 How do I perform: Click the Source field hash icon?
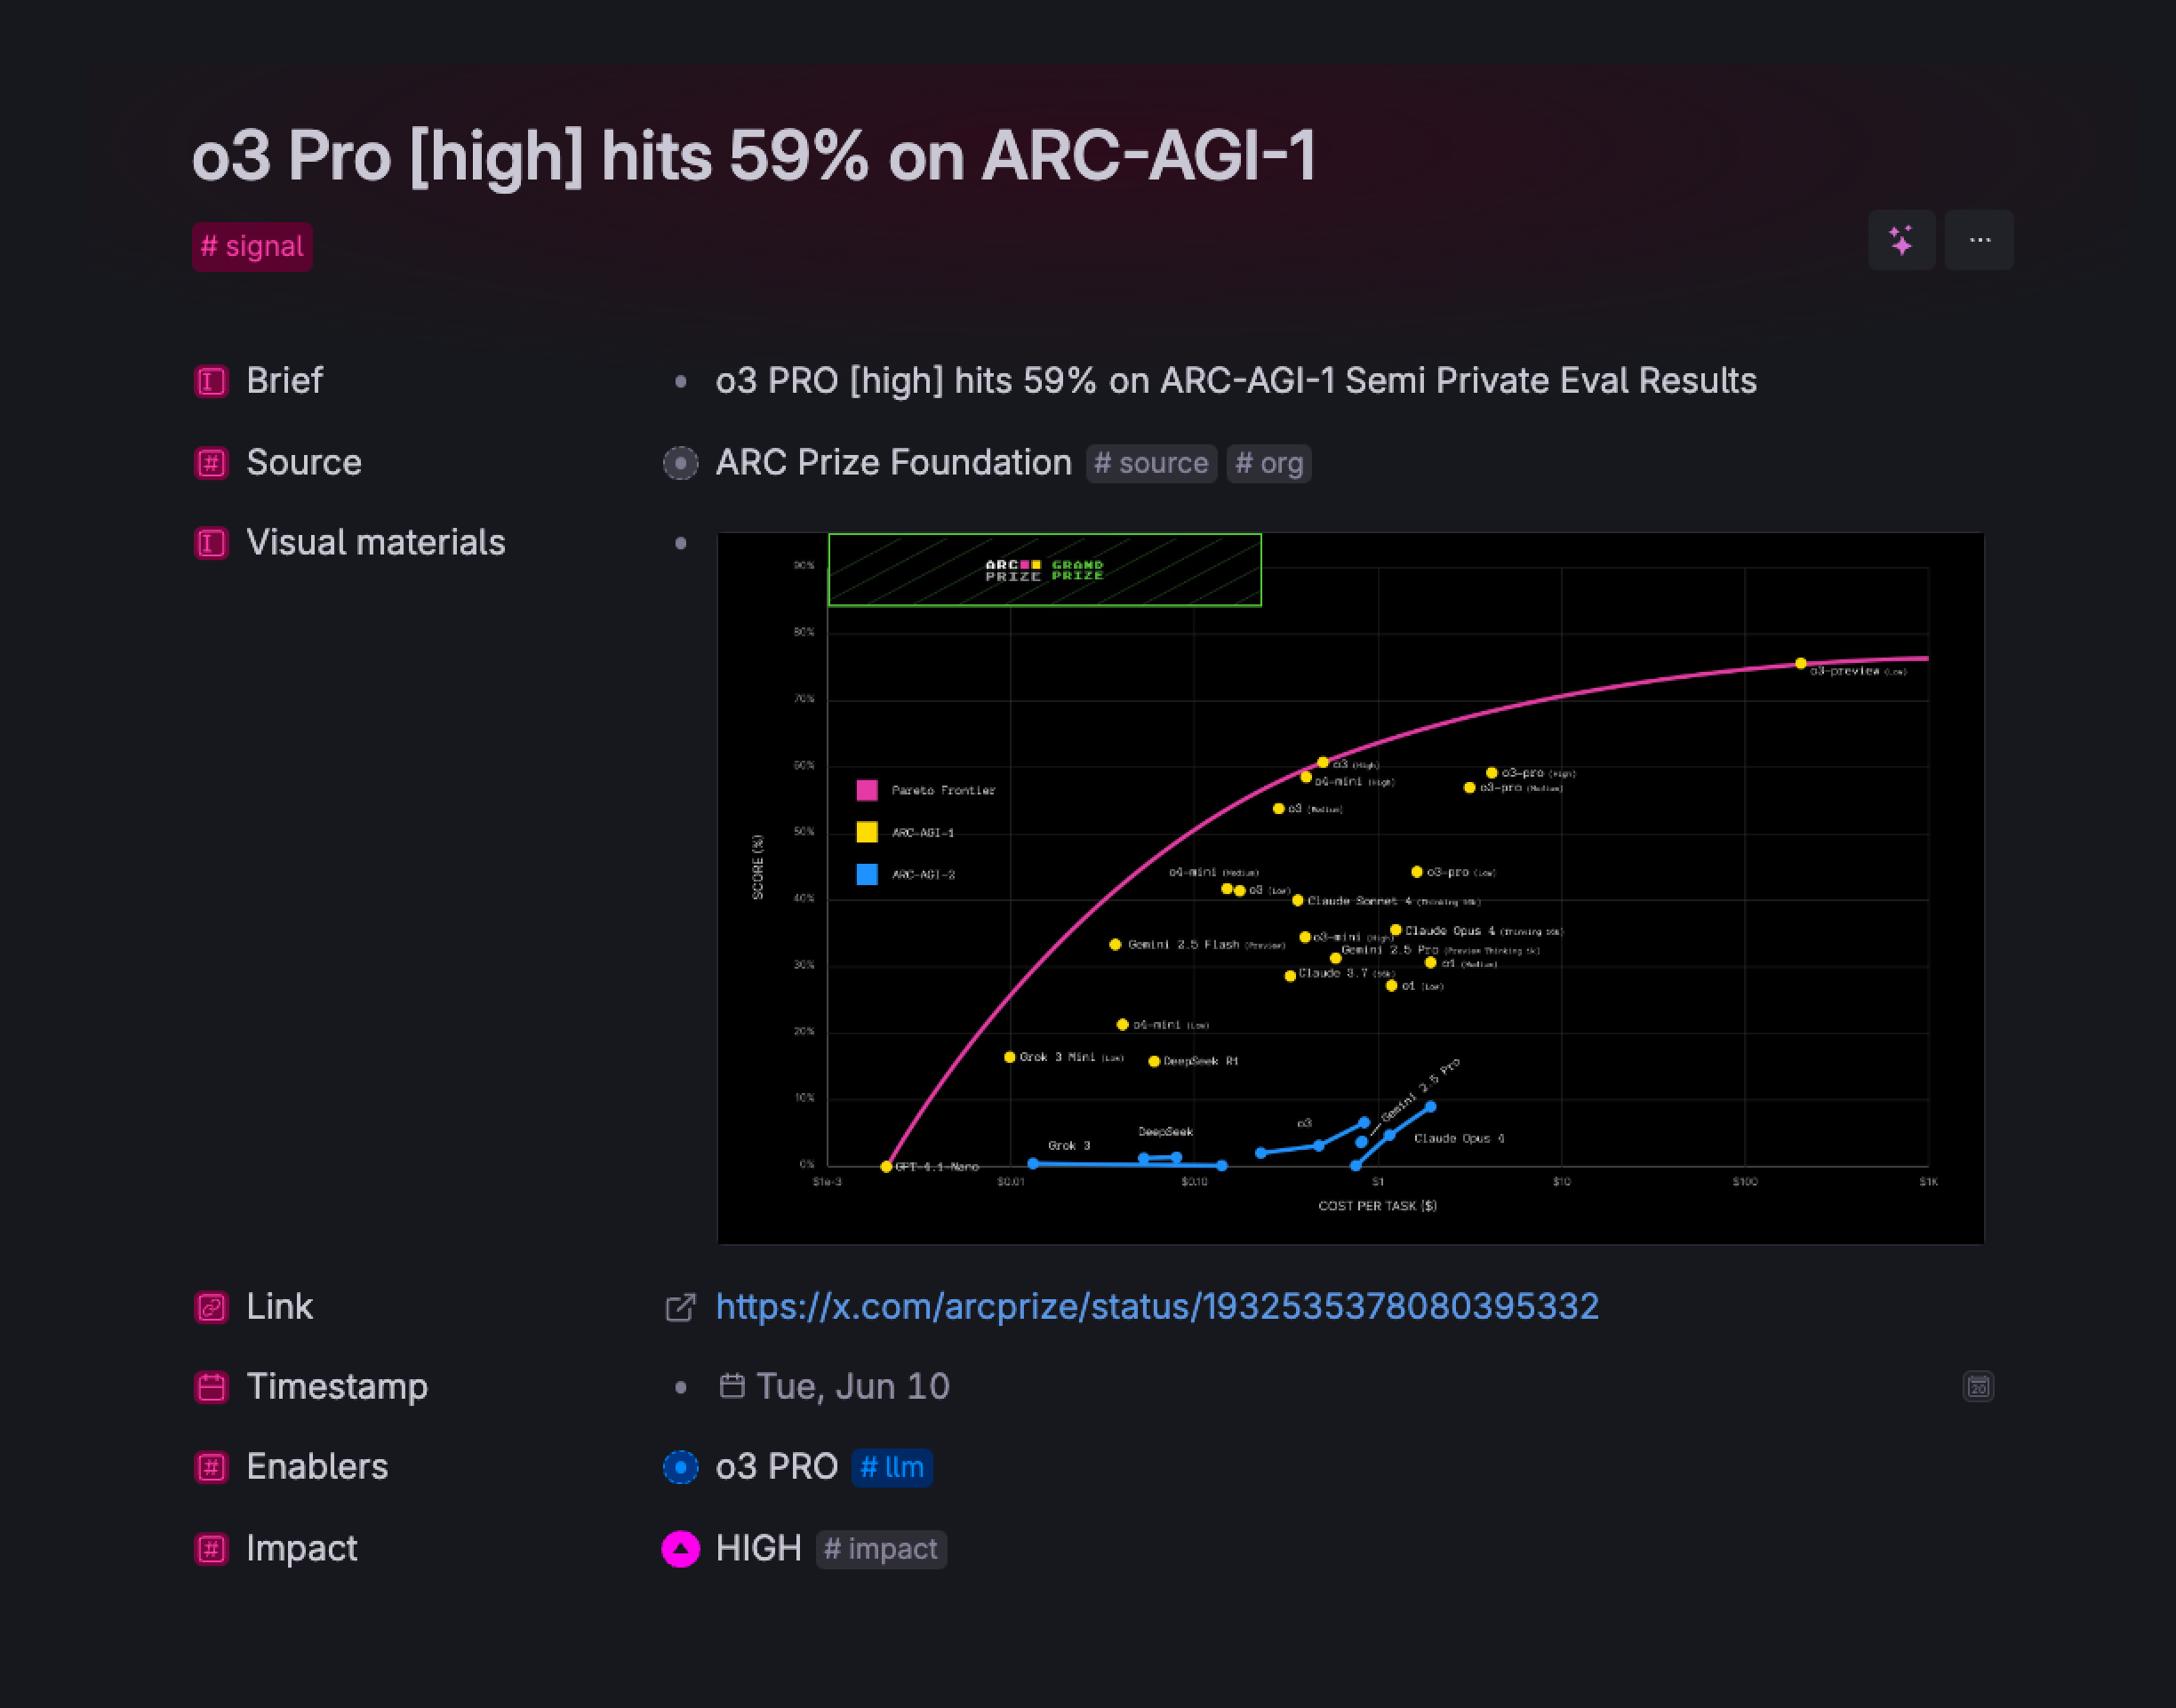[x=211, y=463]
